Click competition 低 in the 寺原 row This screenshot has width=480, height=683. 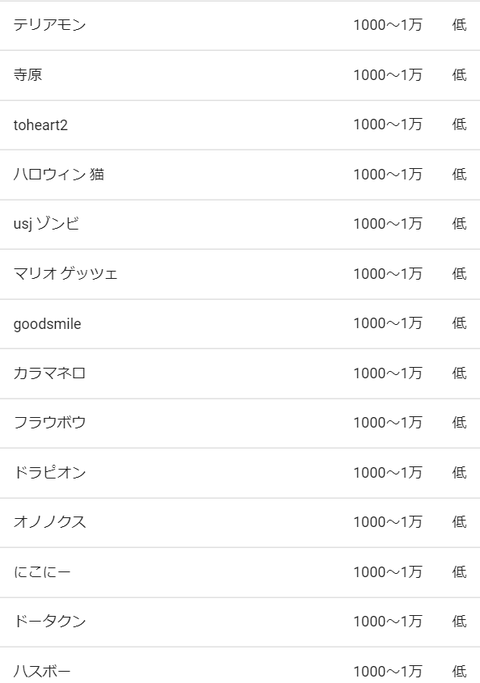[459, 75]
